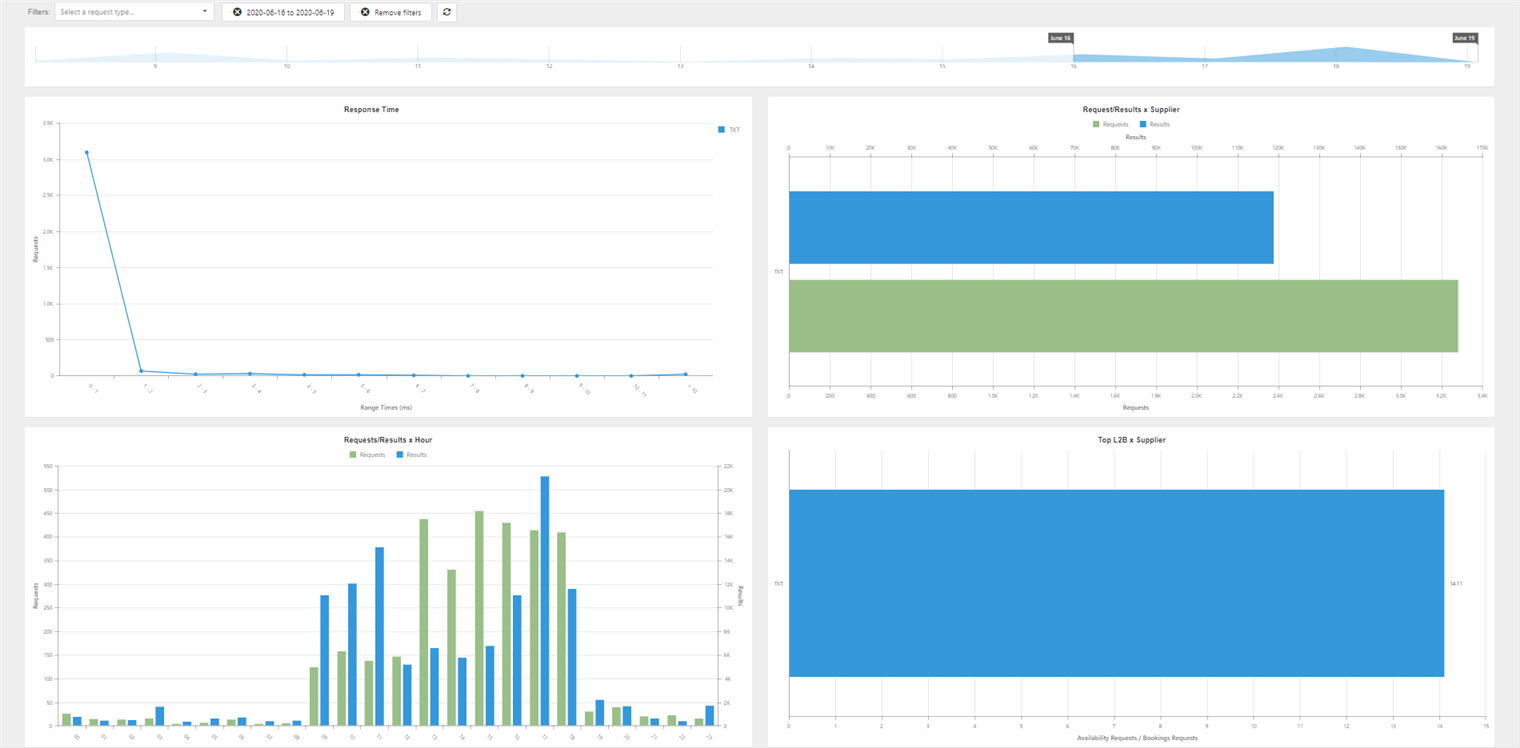Select the Response Time chart title
This screenshot has height=748, width=1520.
point(371,109)
